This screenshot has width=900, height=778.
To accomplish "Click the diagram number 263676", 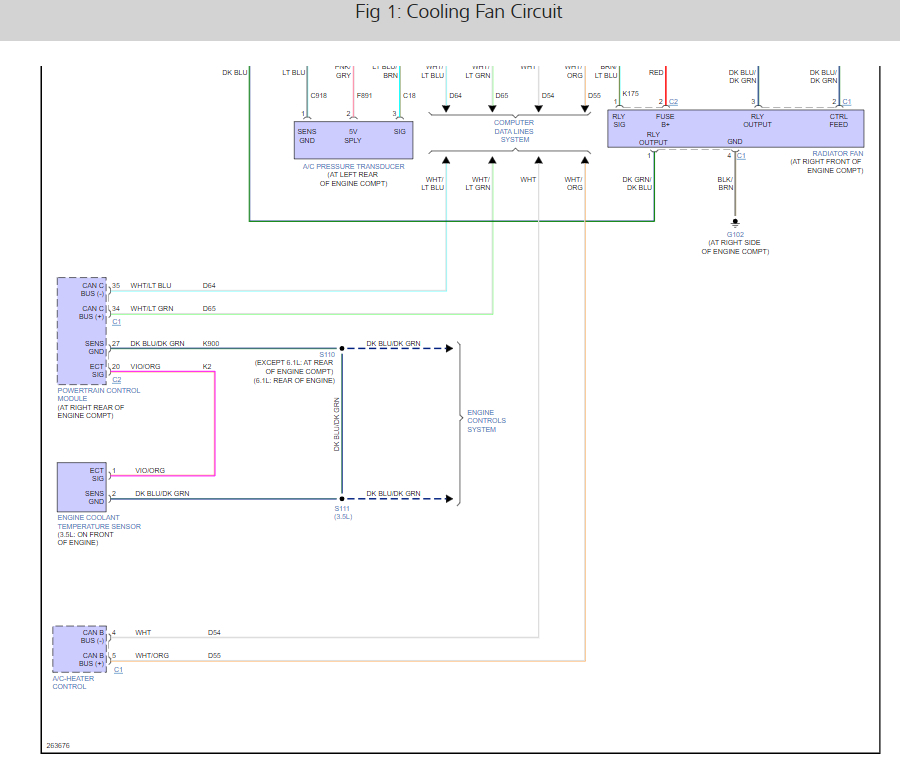I will tap(57, 744).
